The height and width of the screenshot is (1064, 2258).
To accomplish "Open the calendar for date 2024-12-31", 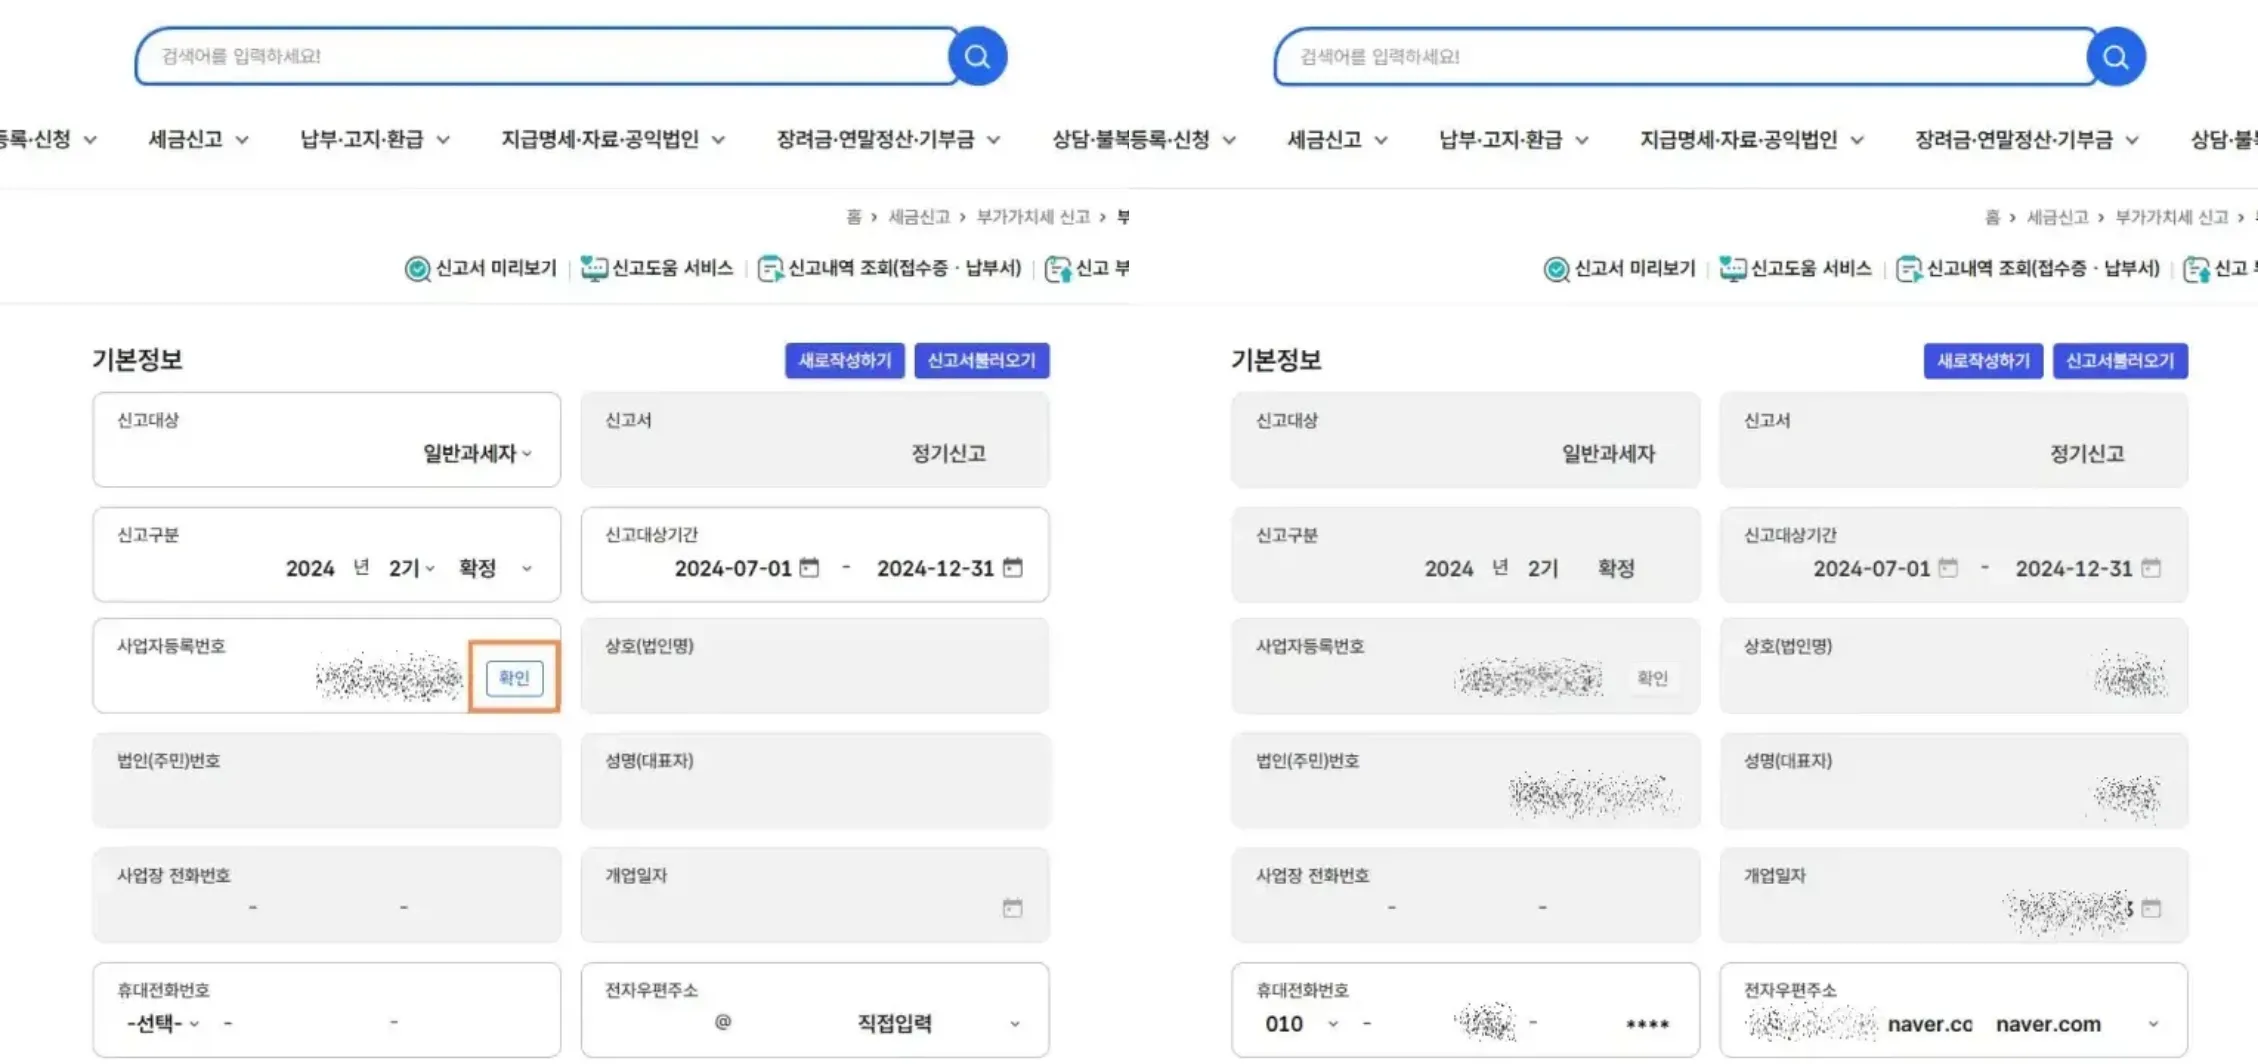I will [1014, 567].
